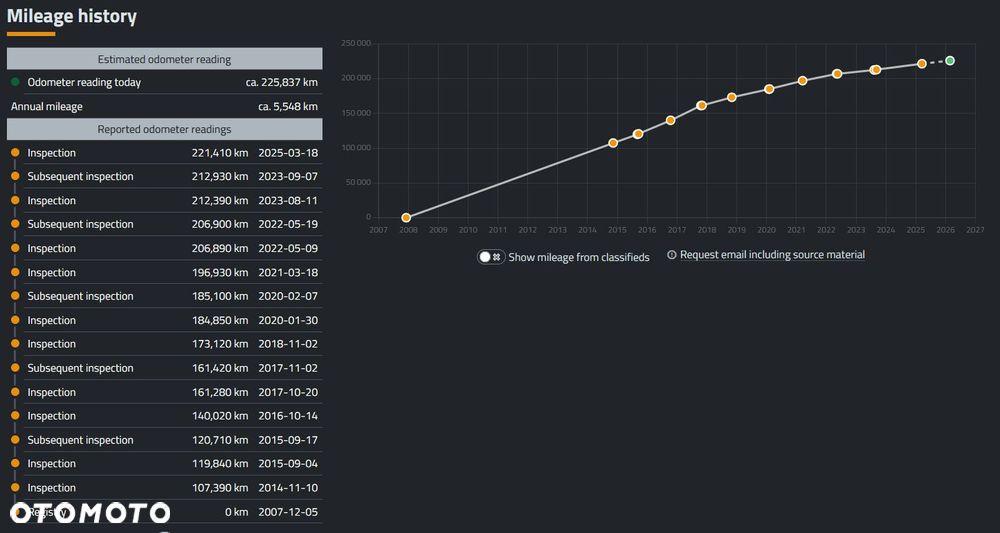Click the 161,420 km reading
Image resolution: width=1000 pixels, height=533 pixels.
click(220, 369)
